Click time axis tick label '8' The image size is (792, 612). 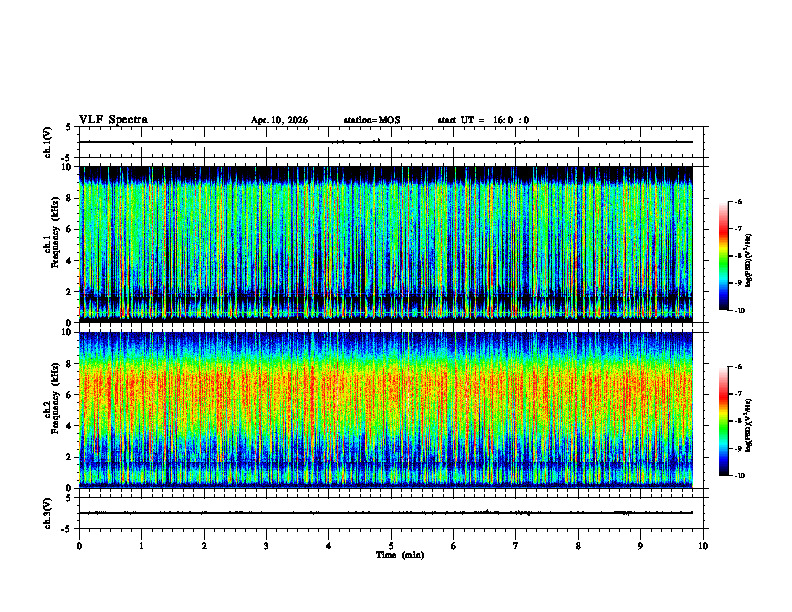(x=578, y=546)
